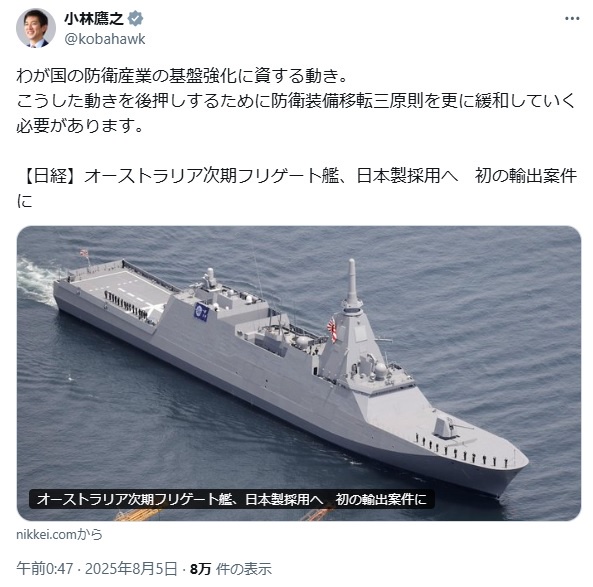This screenshot has width=593, height=587.
Task: Click the sentence mentioning 防衛装備移転三原則
Action: click(296, 101)
